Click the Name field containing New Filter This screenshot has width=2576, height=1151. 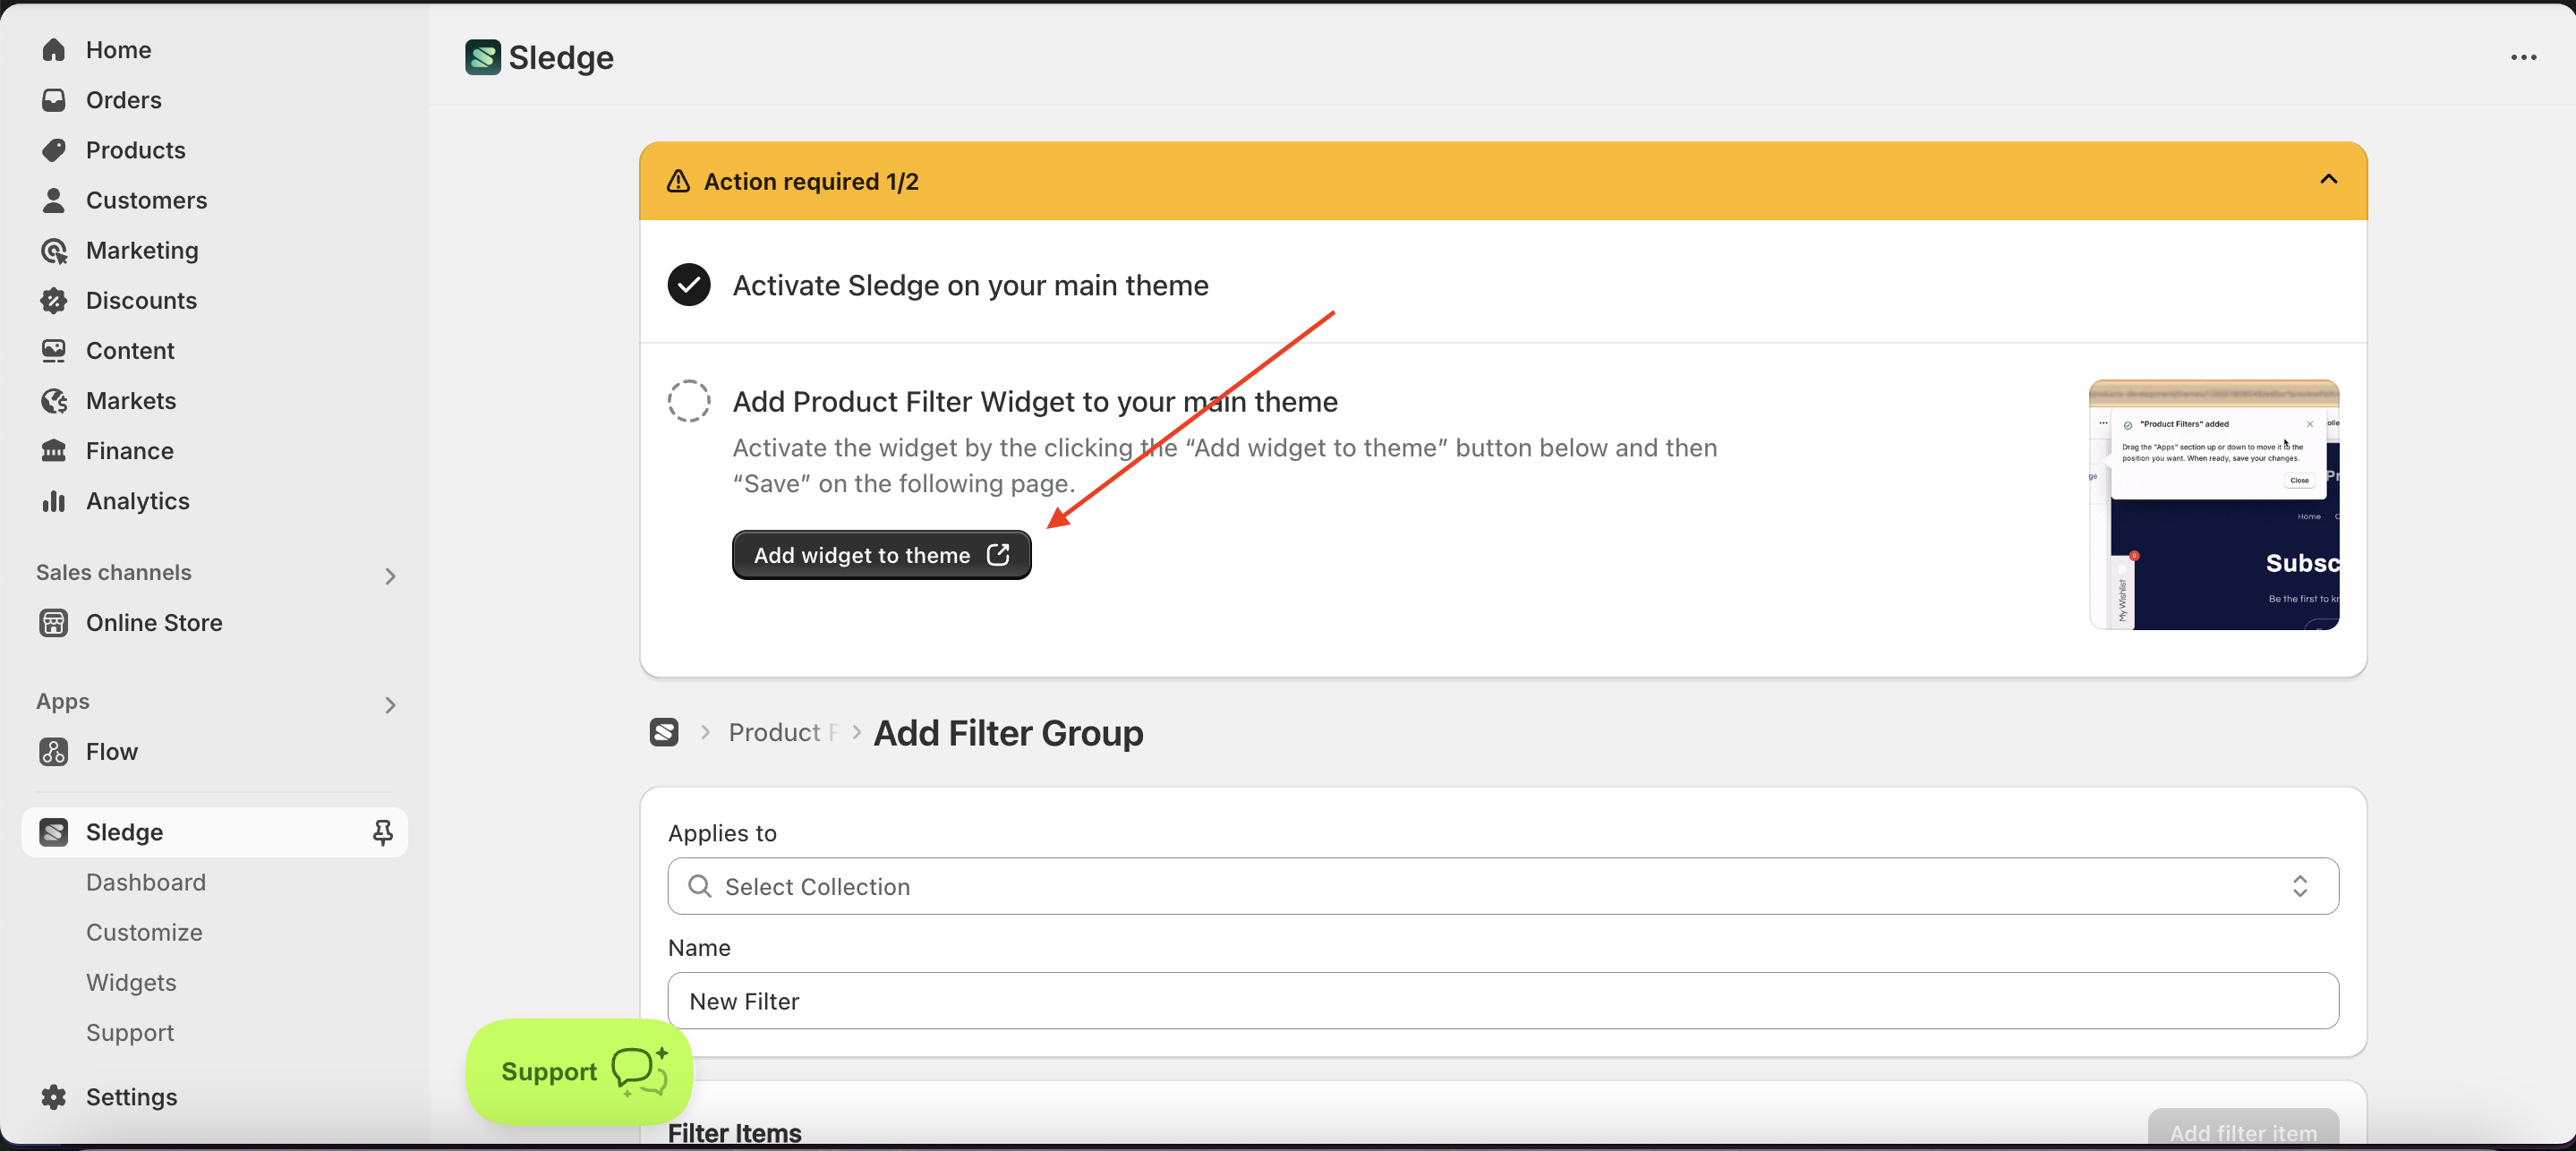coord(1503,1001)
